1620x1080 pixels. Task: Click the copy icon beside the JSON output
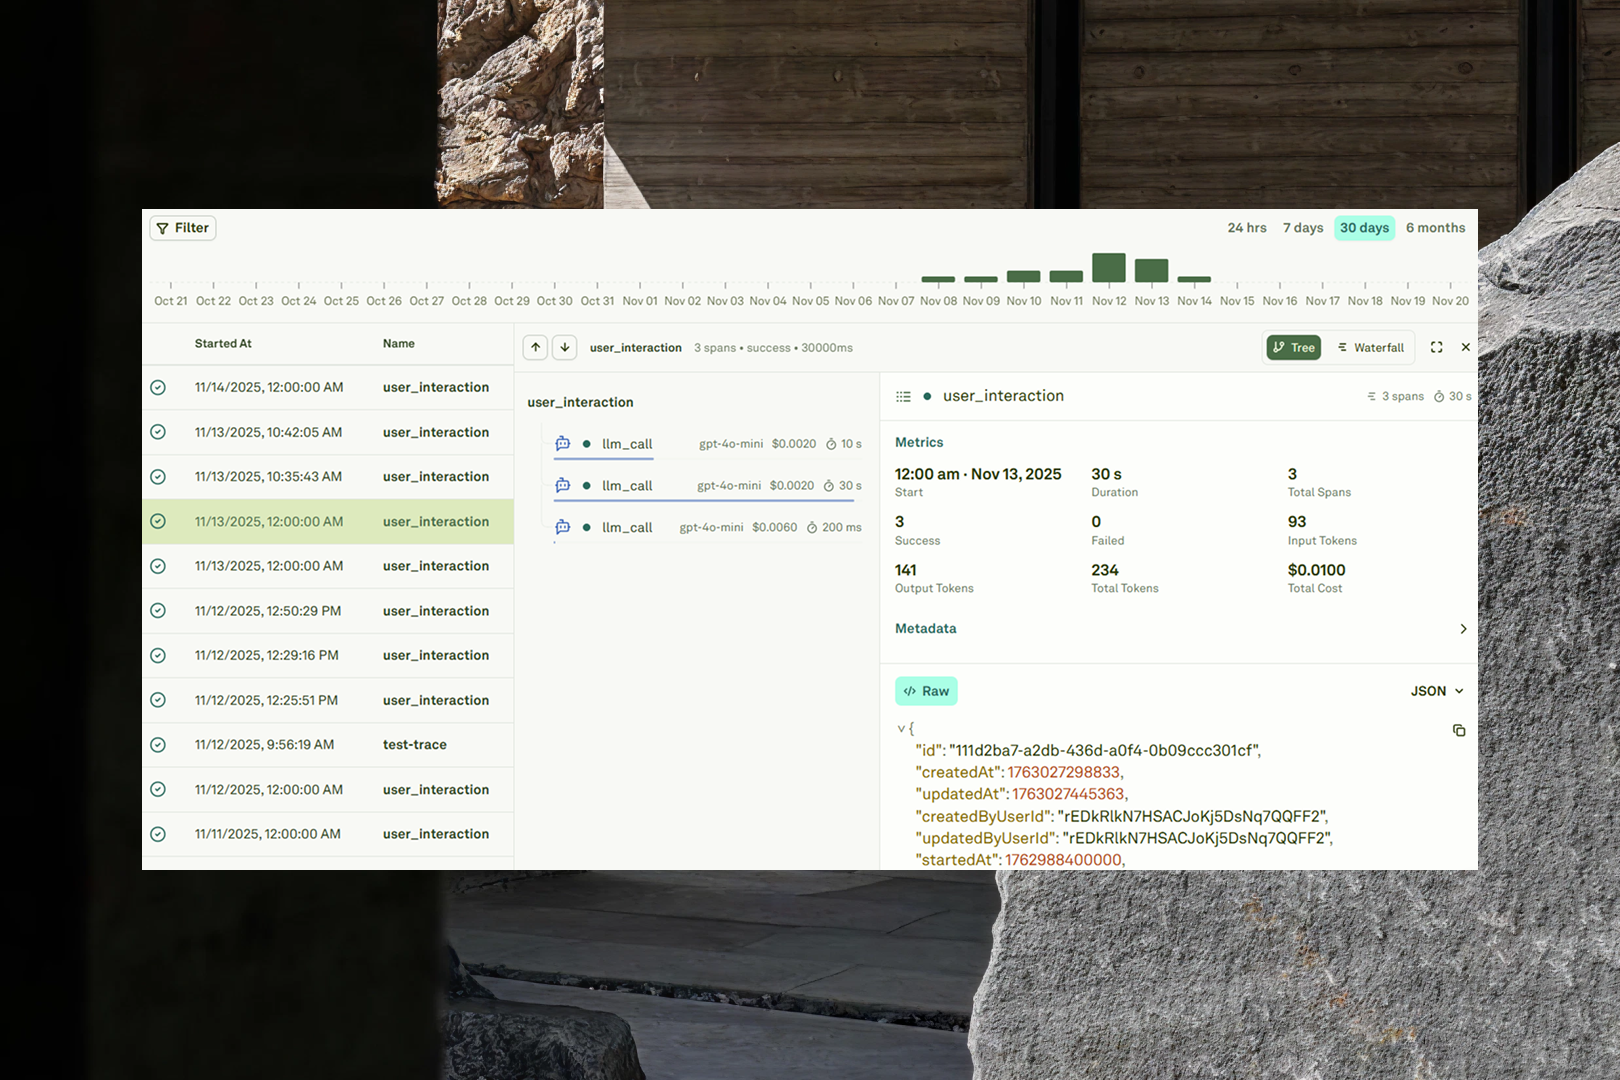[x=1459, y=731]
